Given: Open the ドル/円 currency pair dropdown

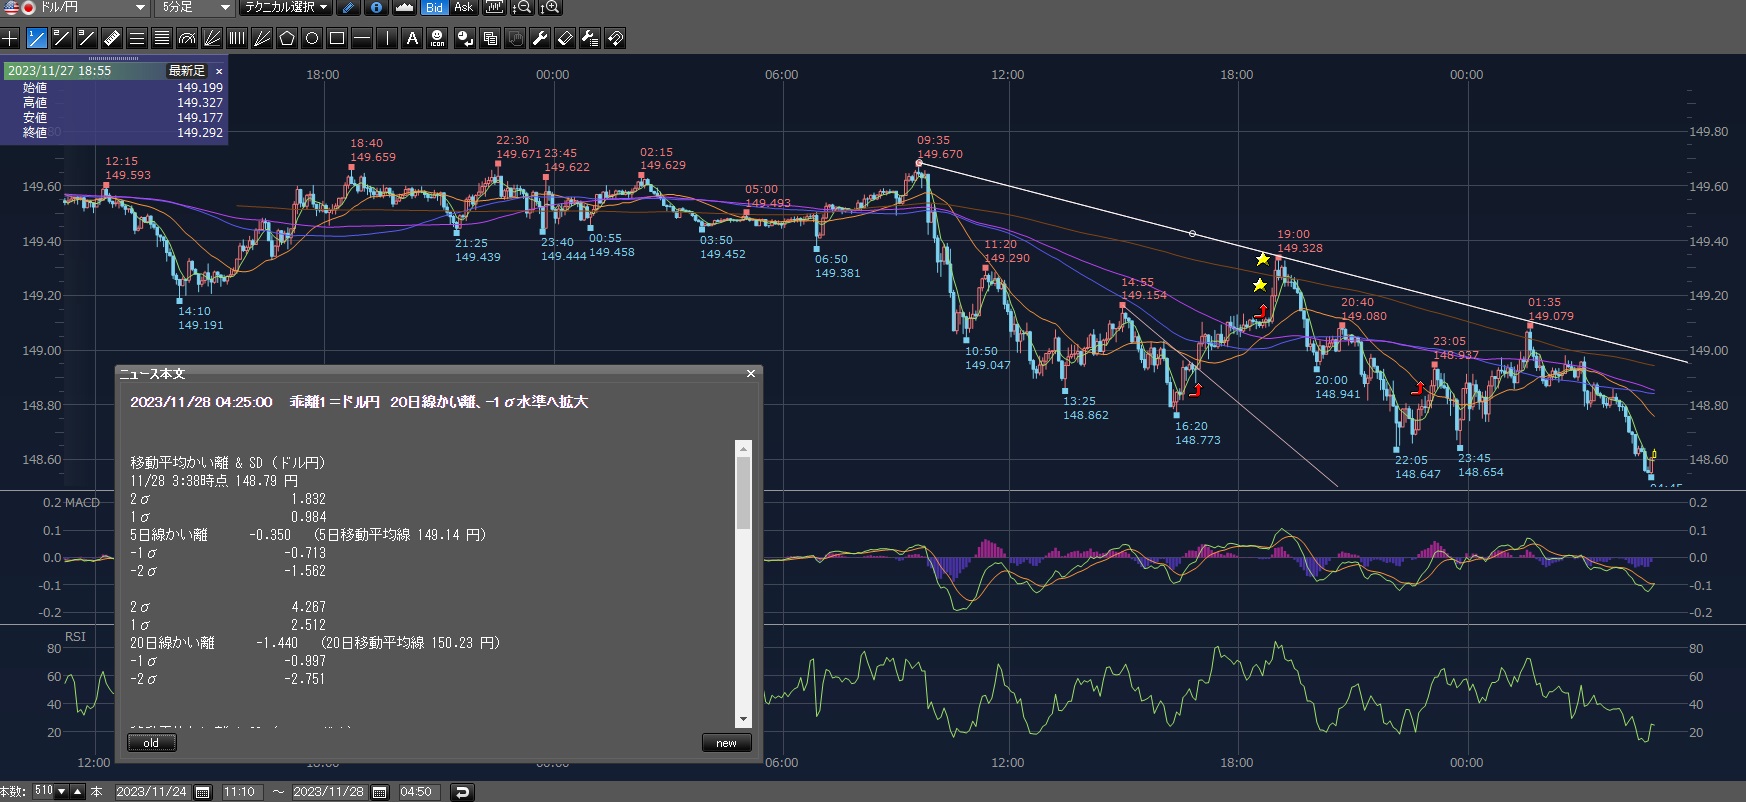Looking at the screenshot, I should (140, 8).
